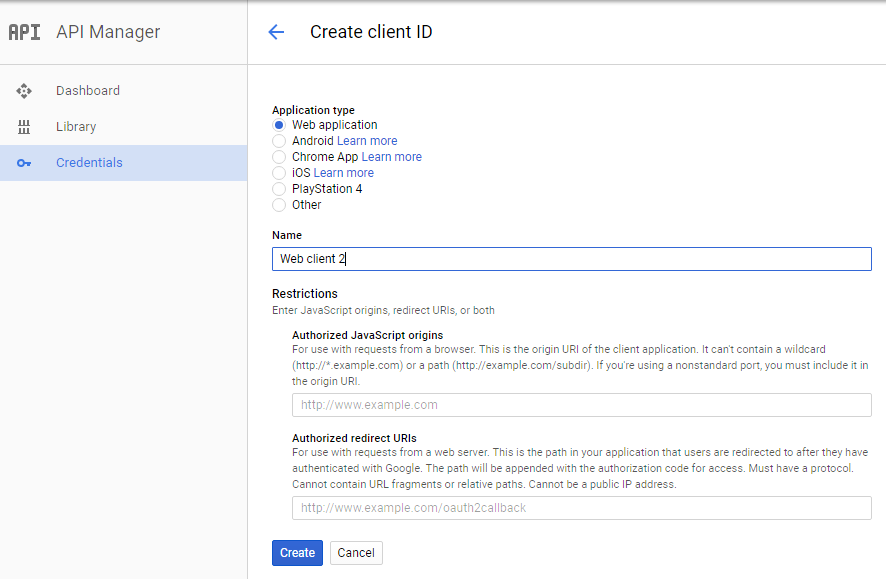Select the Android application type
This screenshot has height=579, width=886.
tap(279, 141)
